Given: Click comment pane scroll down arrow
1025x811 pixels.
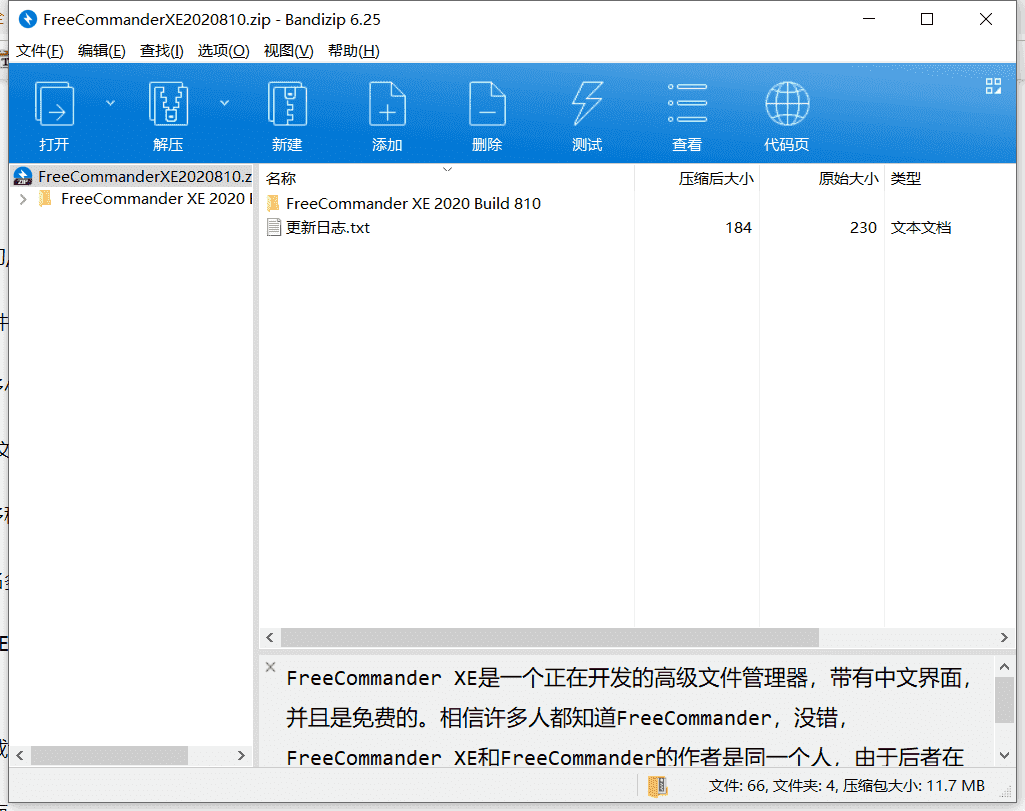Looking at the screenshot, I should click(x=1005, y=755).
